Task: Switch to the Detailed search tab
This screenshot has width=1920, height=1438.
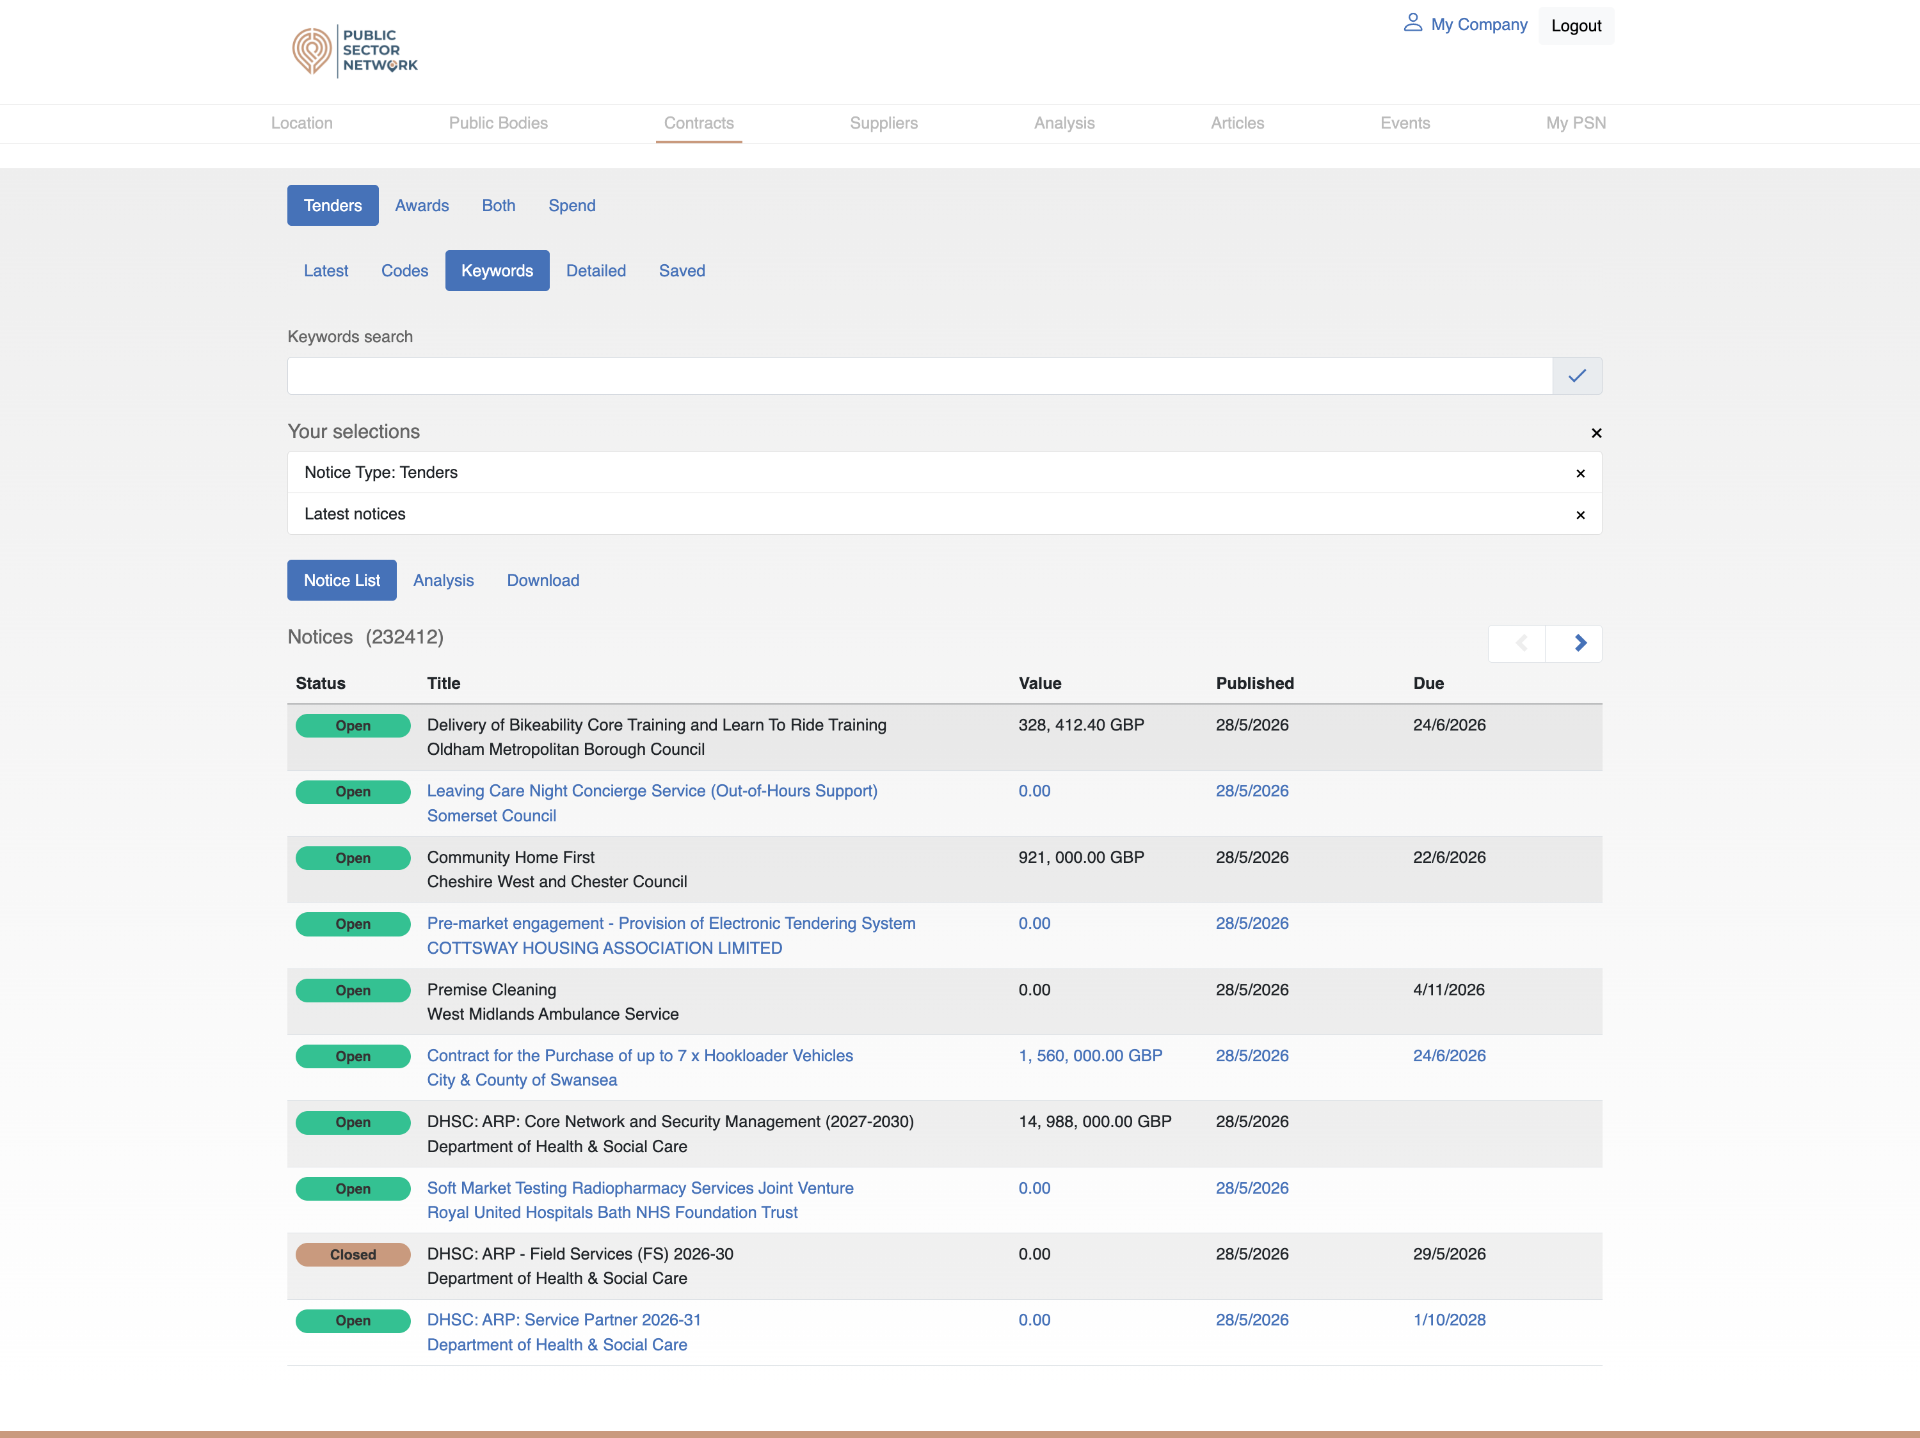Action: pyautogui.click(x=596, y=270)
